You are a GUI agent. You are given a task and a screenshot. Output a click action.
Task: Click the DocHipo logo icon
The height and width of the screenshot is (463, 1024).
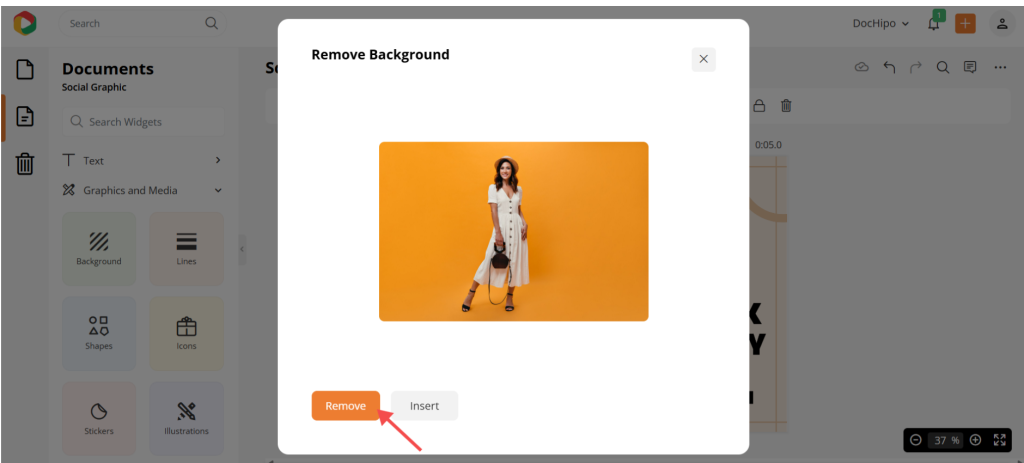point(25,24)
